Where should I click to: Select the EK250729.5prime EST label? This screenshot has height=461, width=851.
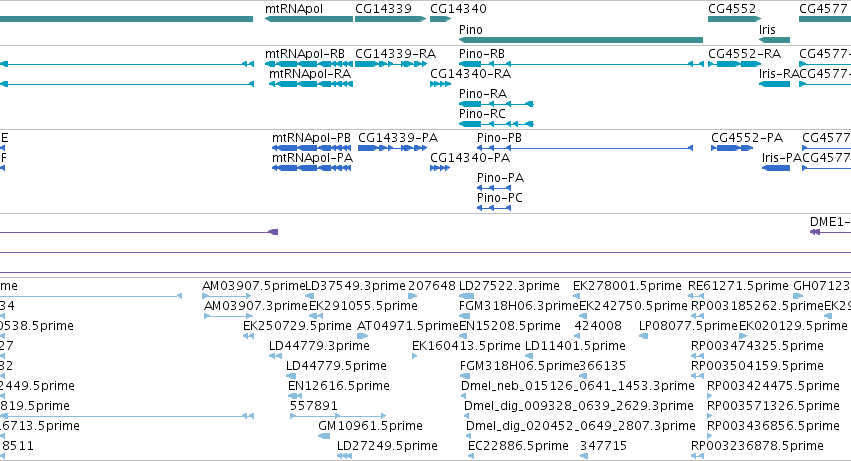[x=297, y=327]
